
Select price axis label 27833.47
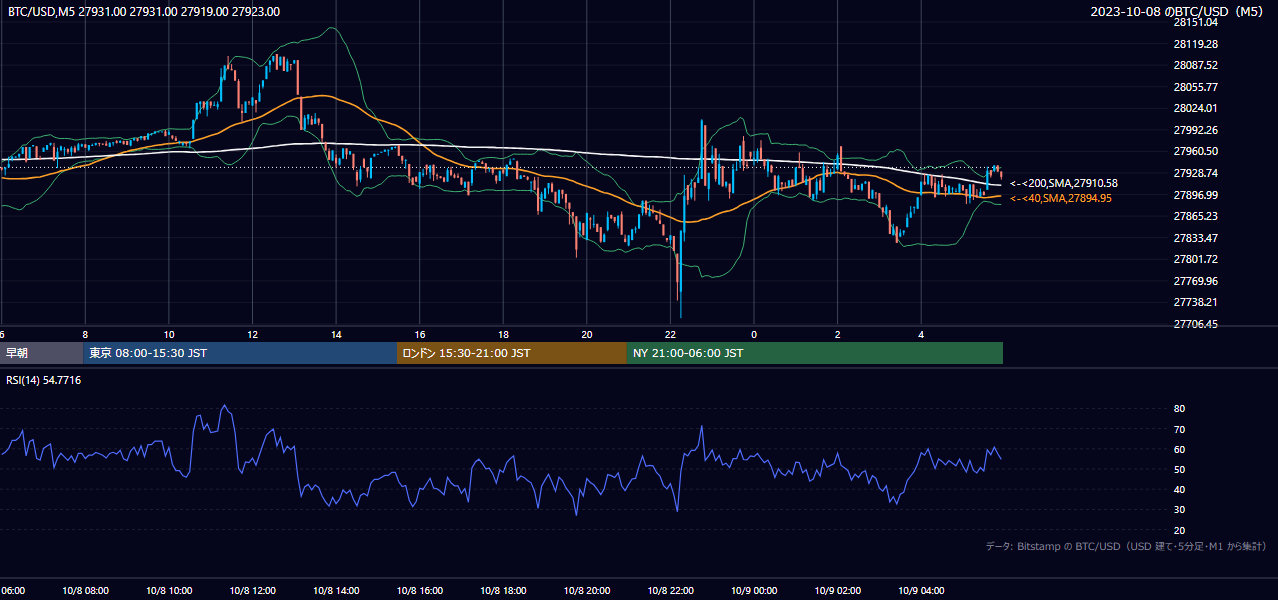click(1195, 238)
